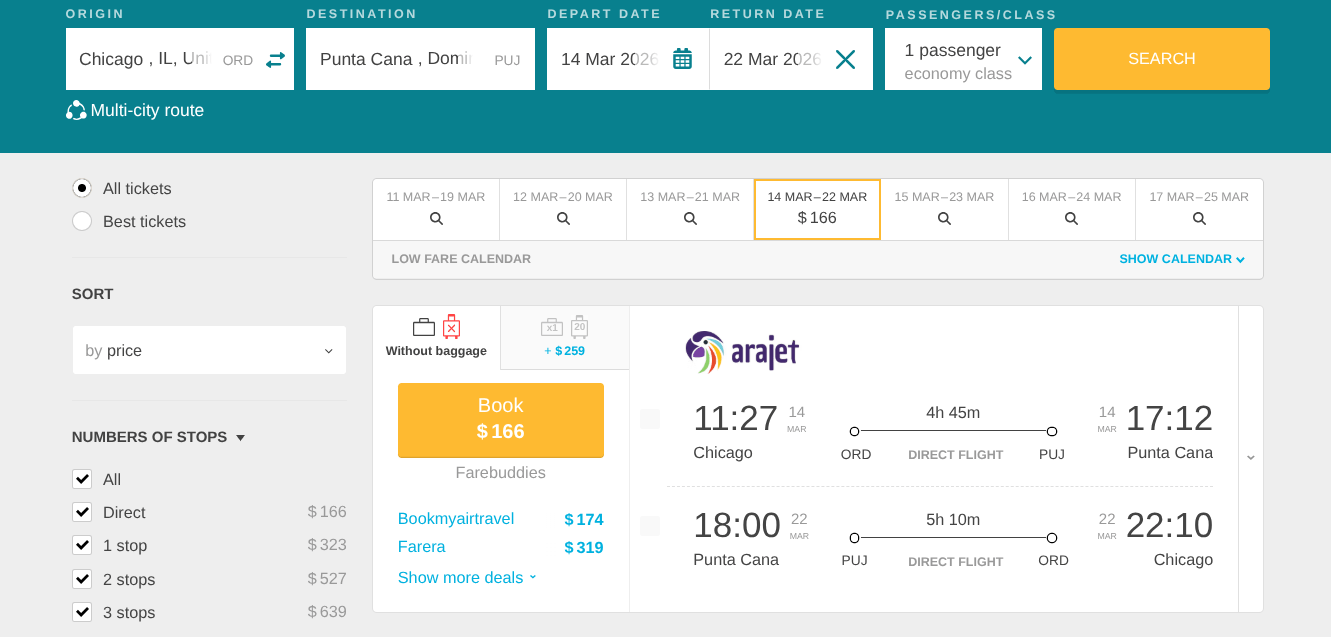Open the sort by price dropdown

tap(209, 351)
